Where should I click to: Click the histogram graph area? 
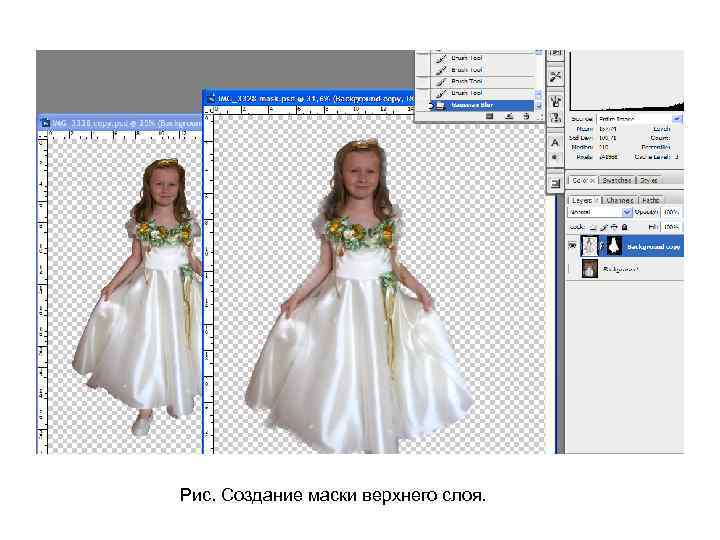(x=627, y=81)
